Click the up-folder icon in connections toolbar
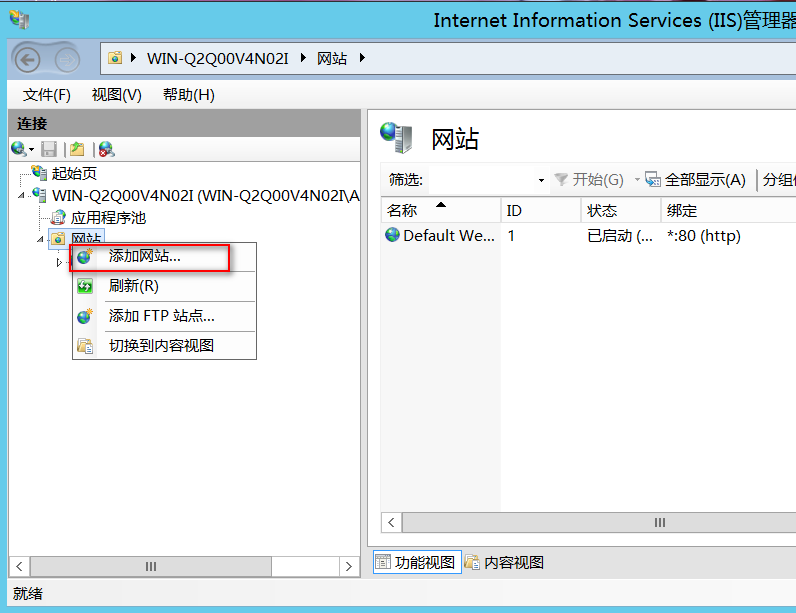This screenshot has width=796, height=613. point(77,149)
